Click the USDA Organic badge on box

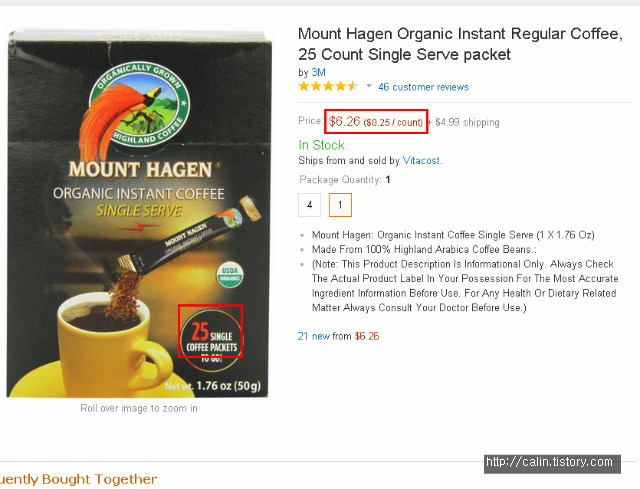[230, 274]
